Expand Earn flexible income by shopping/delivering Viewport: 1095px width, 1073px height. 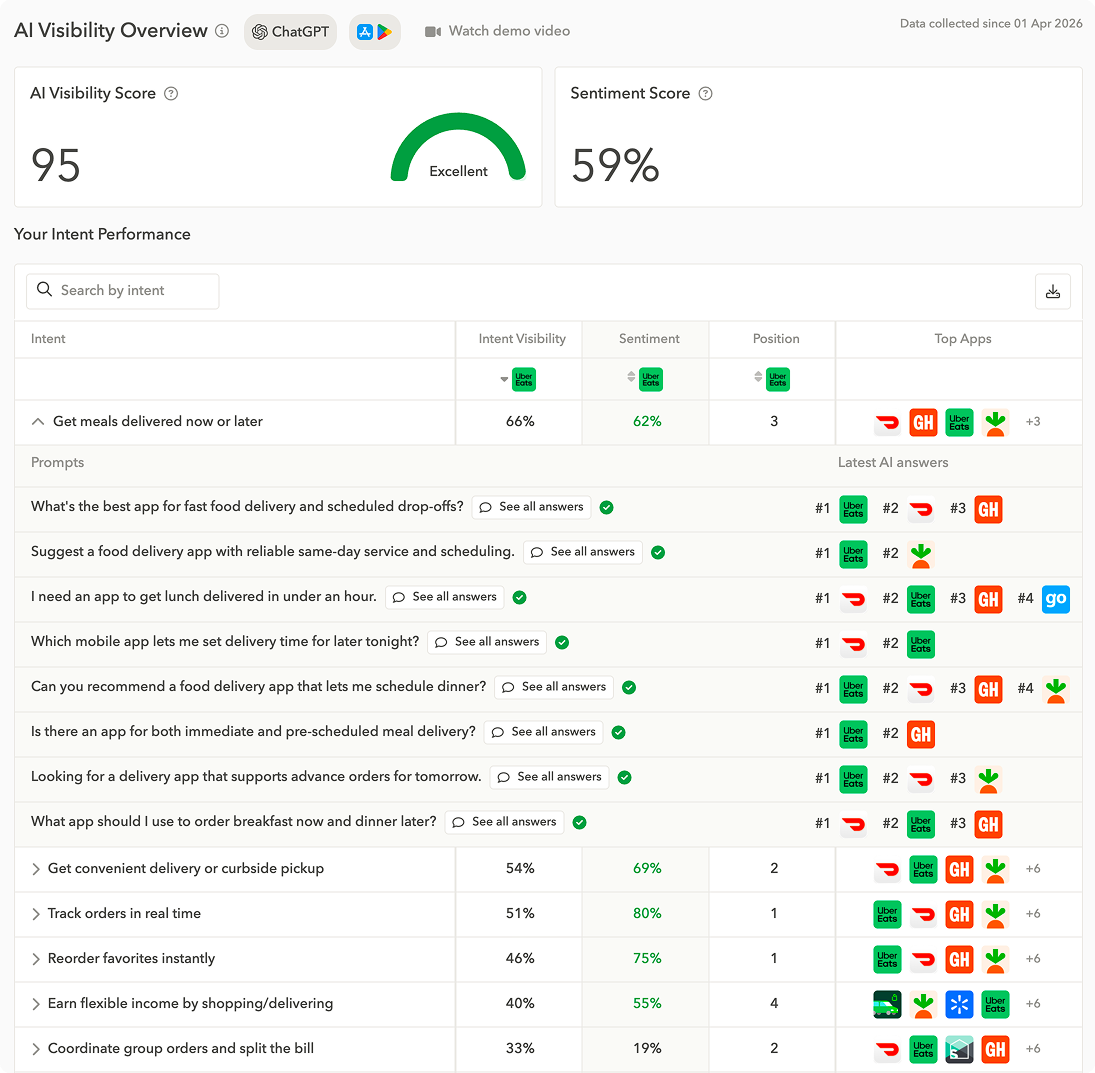coord(36,1004)
